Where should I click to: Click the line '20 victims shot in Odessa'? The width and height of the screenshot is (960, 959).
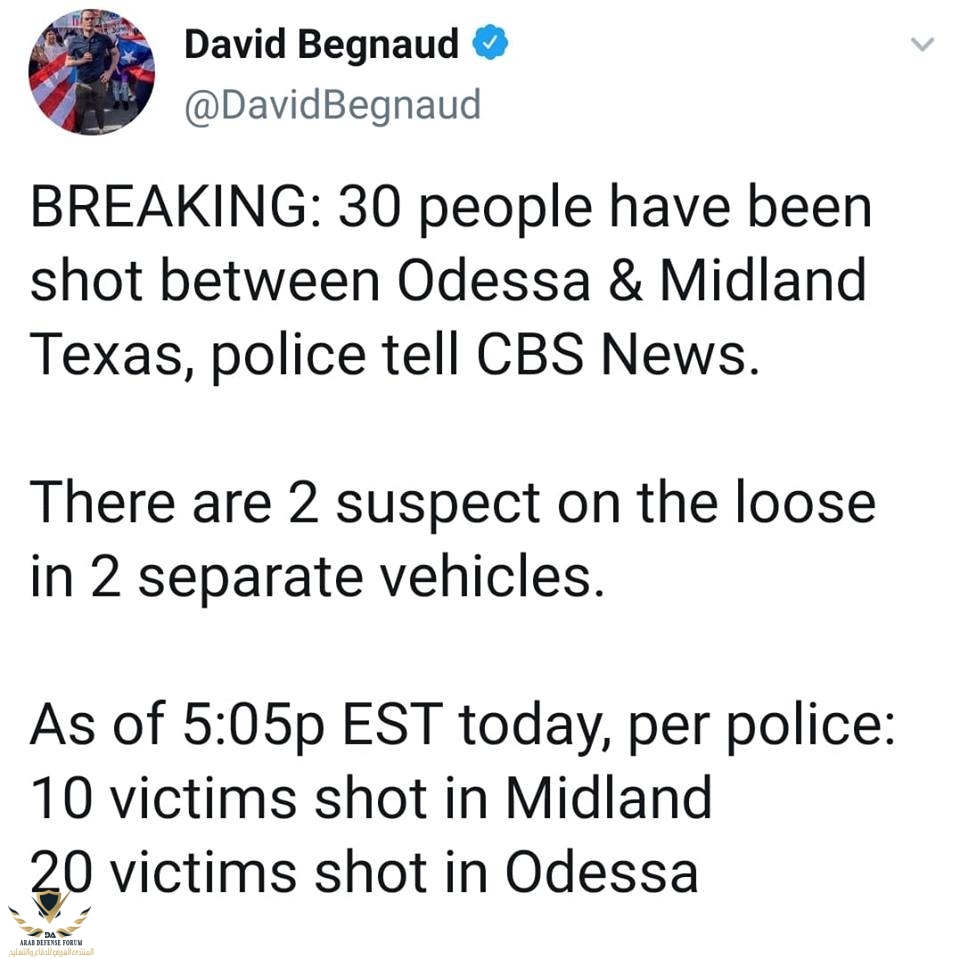coord(363,870)
